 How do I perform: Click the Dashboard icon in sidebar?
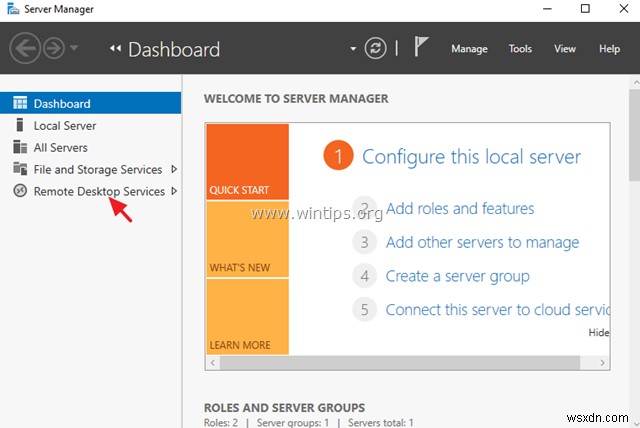[19, 103]
